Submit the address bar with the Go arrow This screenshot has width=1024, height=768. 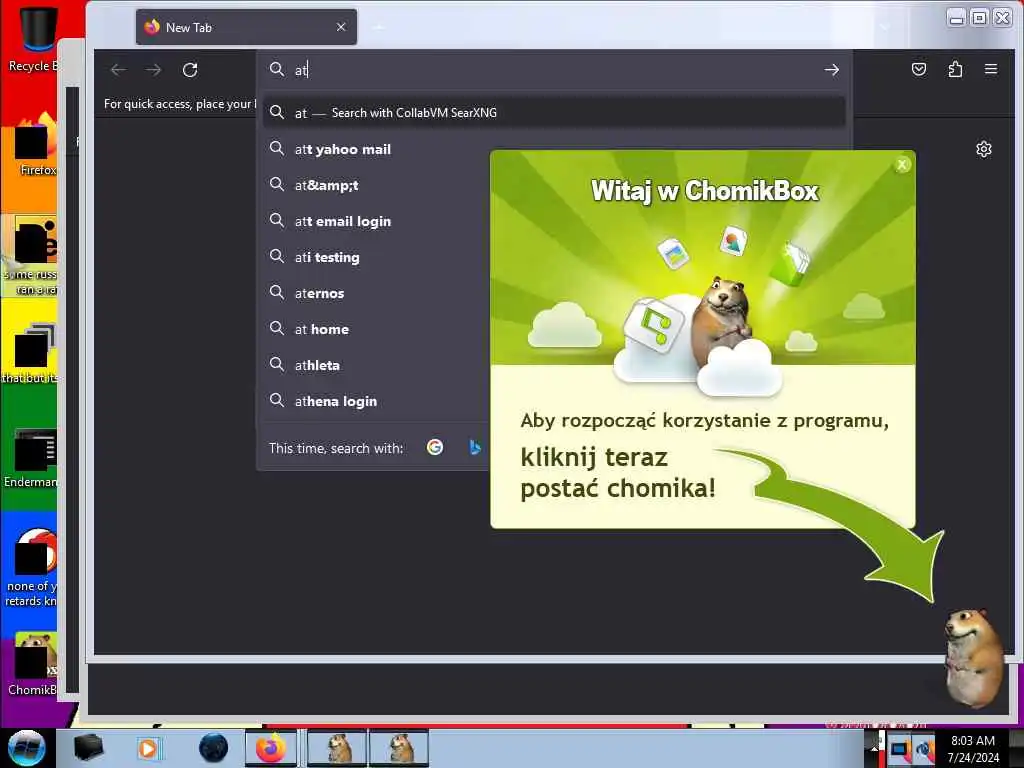click(831, 70)
